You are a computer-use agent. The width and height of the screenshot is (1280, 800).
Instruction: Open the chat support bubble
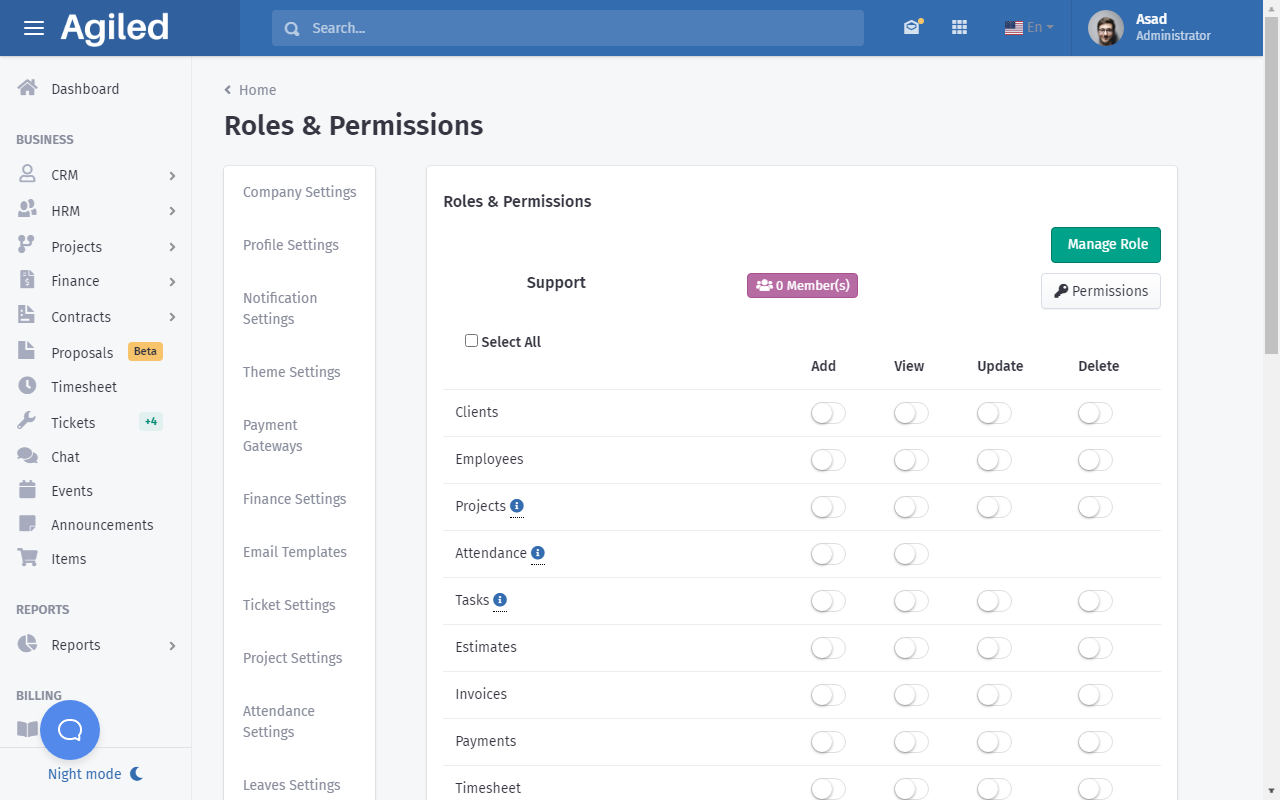(x=70, y=730)
